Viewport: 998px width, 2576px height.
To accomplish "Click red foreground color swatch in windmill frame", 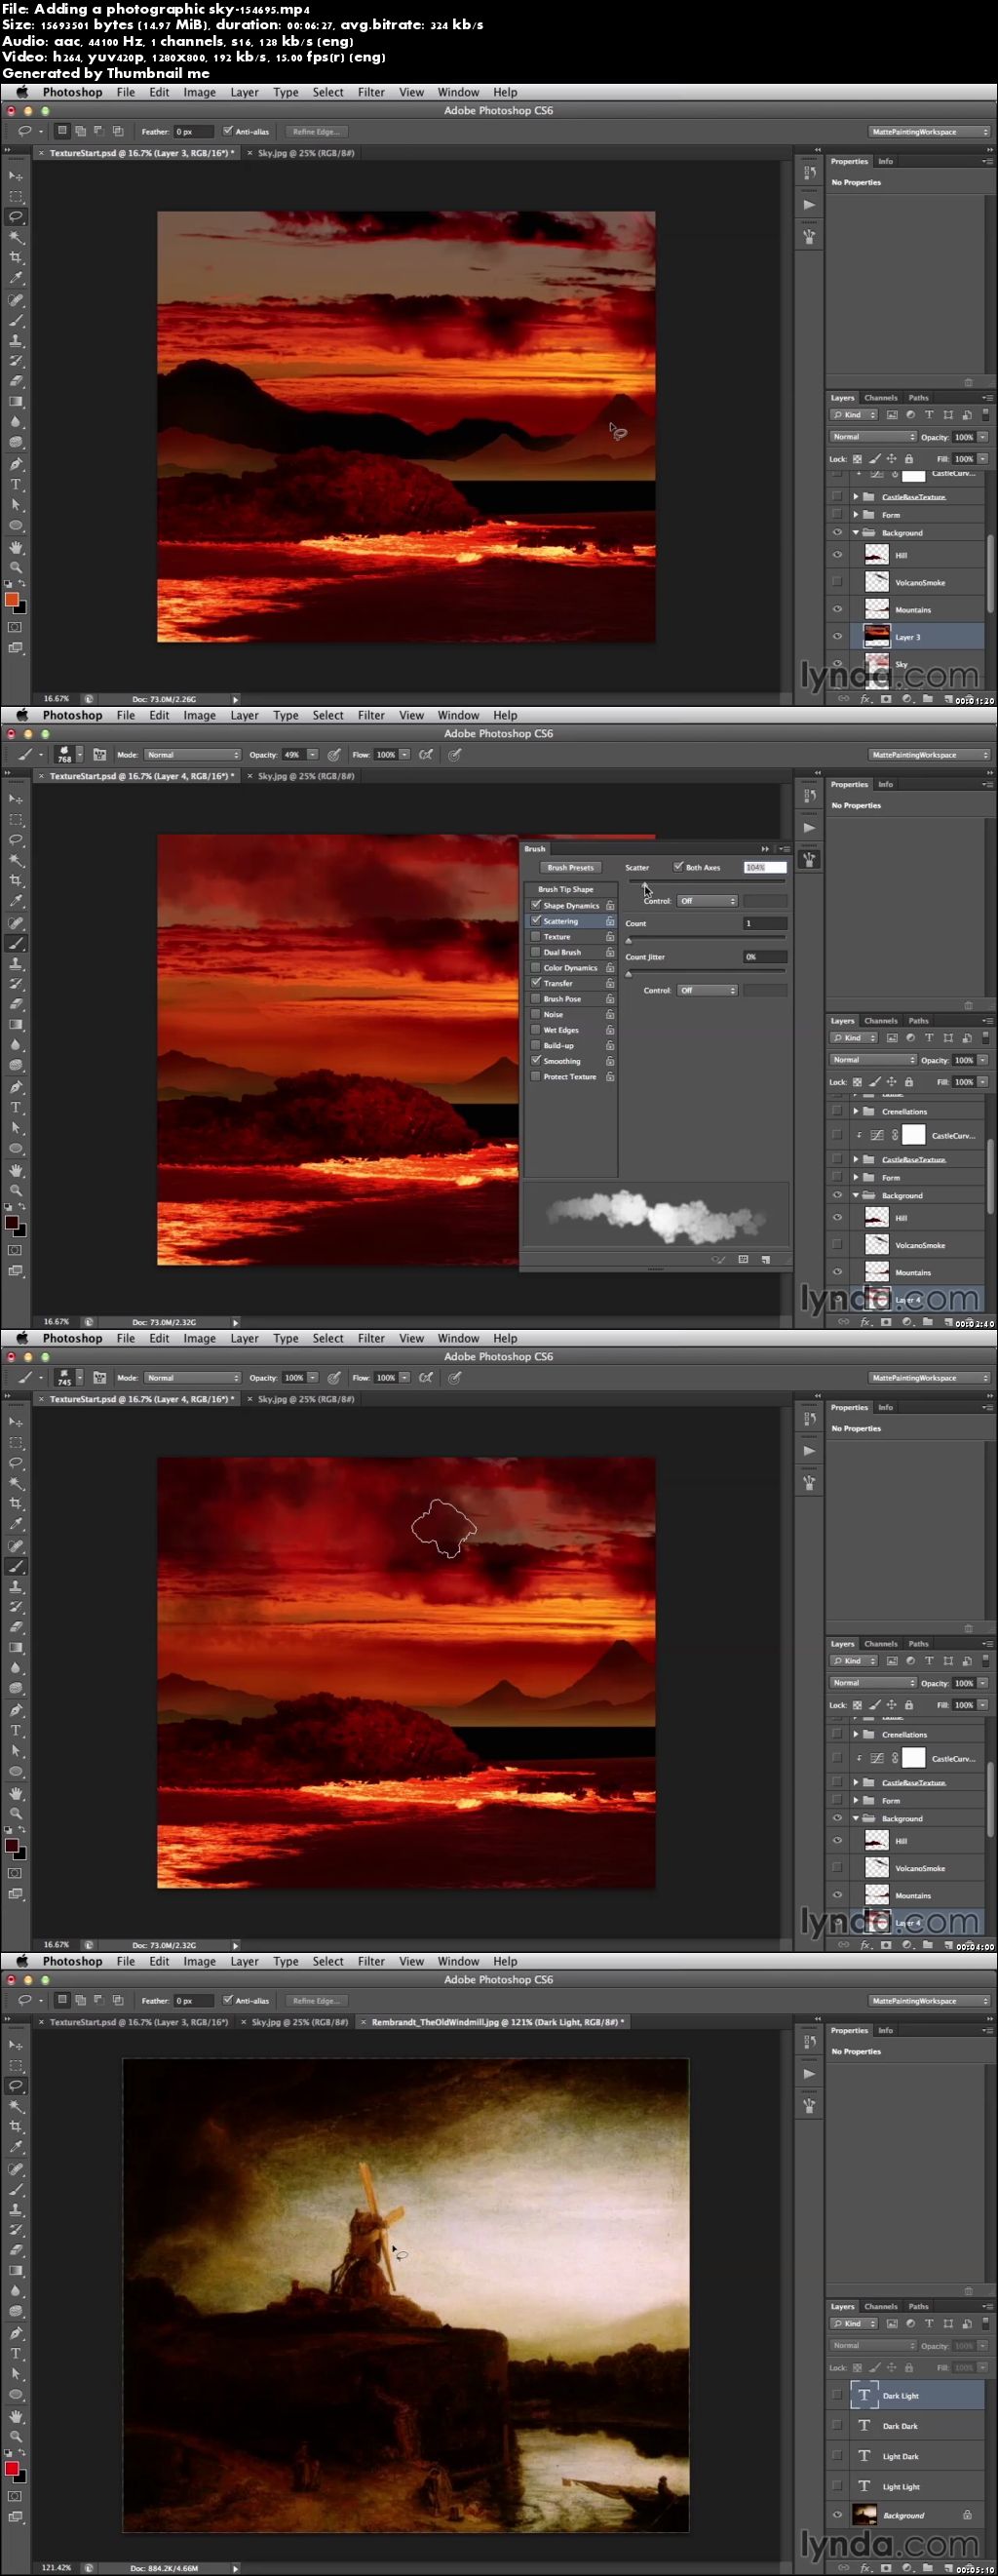I will point(11,2469).
